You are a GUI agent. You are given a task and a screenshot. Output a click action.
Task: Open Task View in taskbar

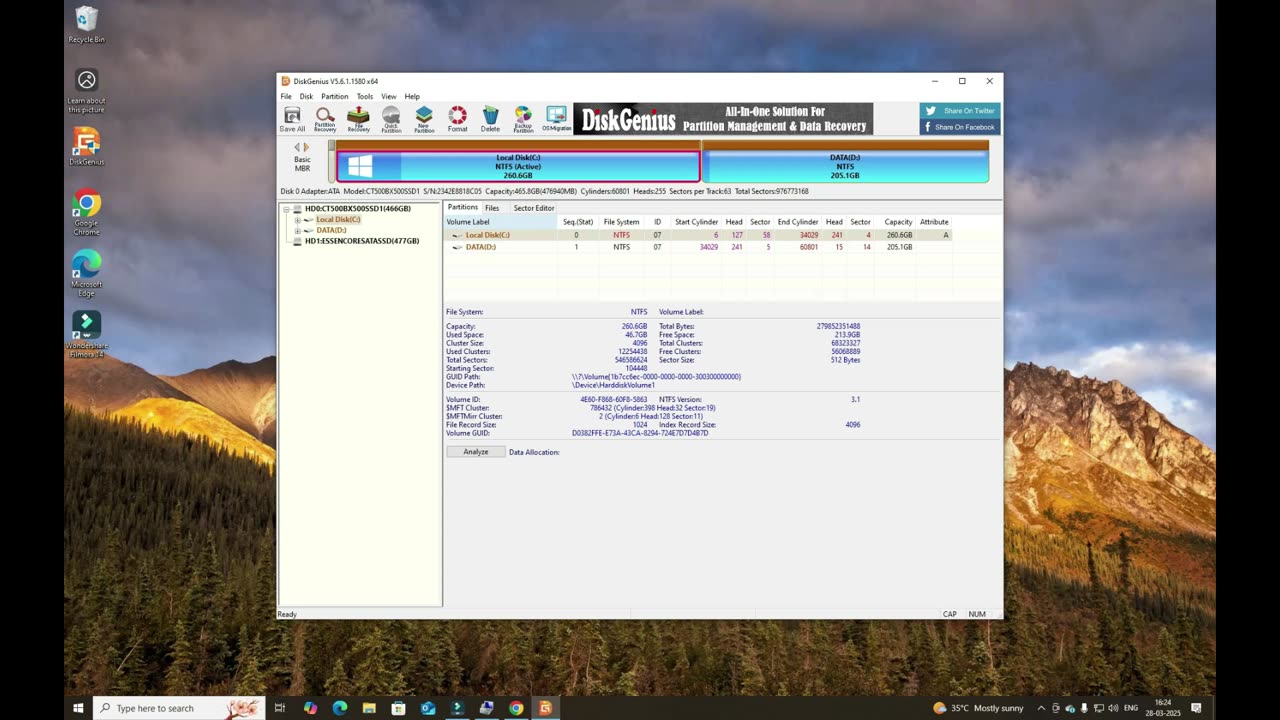[x=280, y=708]
